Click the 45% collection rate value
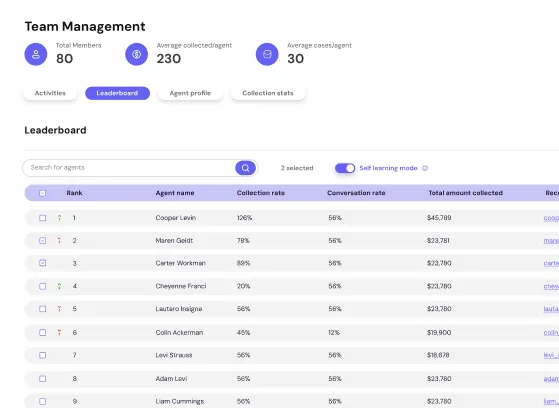559x408 pixels. (243, 332)
